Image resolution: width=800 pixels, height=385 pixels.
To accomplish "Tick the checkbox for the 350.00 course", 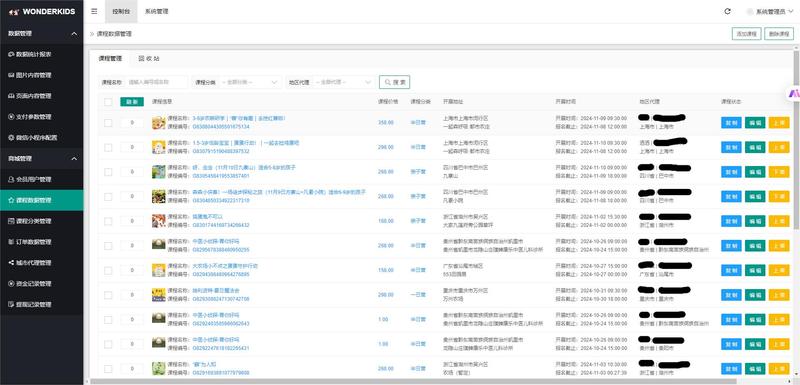I will coord(108,122).
